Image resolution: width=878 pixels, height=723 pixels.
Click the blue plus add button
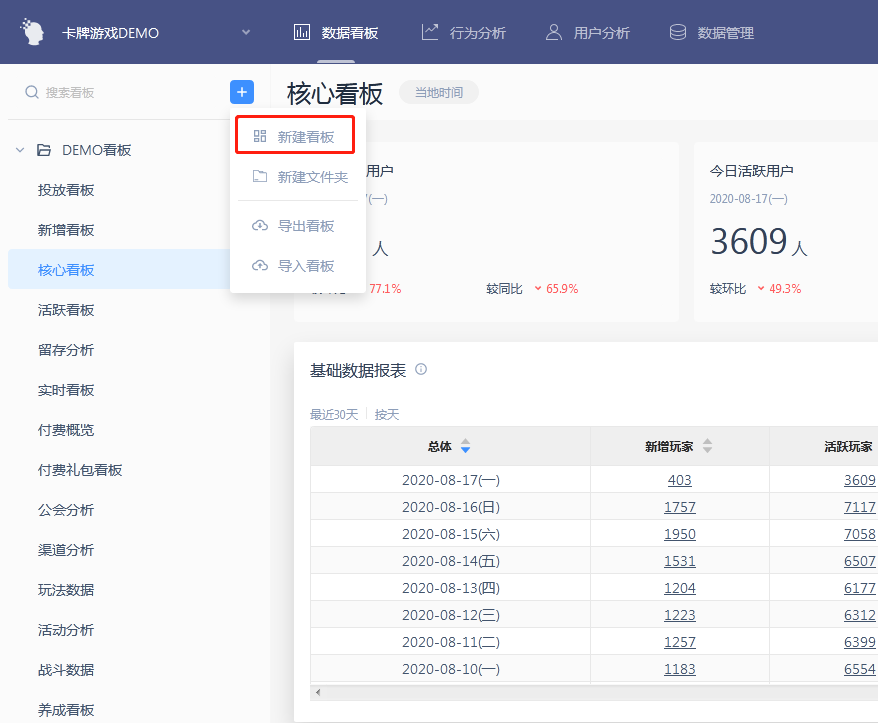pyautogui.click(x=242, y=92)
